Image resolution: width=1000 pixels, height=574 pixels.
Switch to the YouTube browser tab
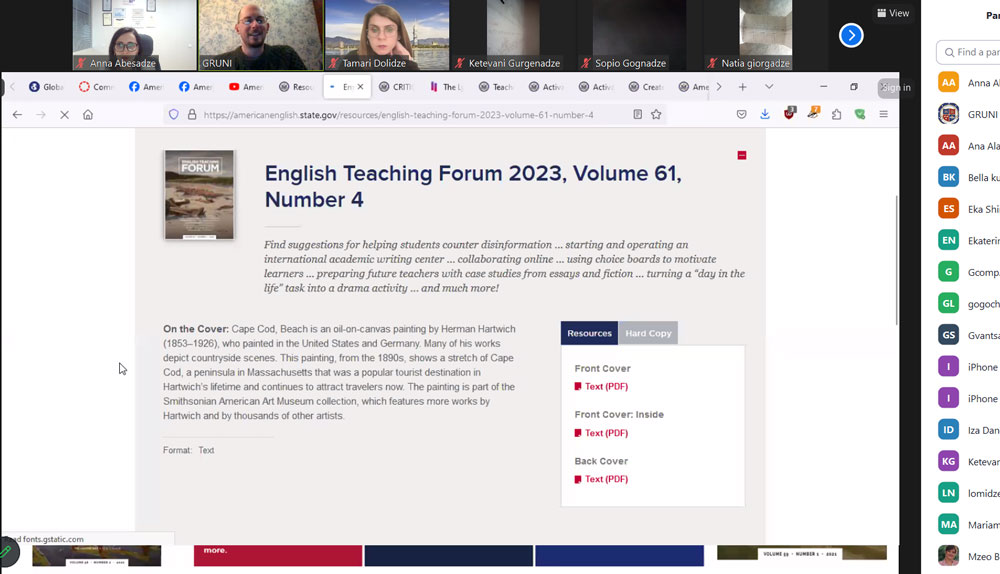coord(246,87)
